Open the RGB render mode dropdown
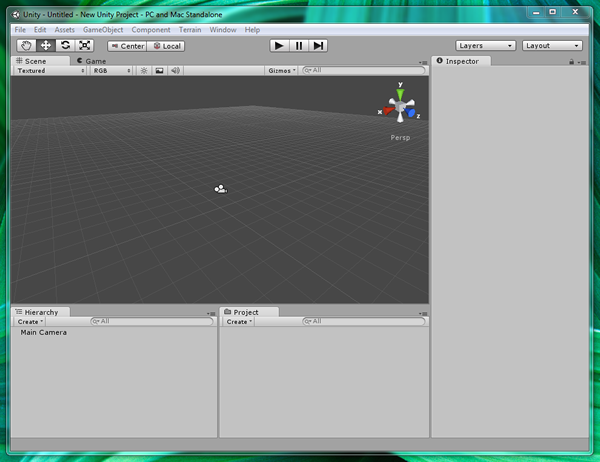600x462 pixels. coord(111,71)
